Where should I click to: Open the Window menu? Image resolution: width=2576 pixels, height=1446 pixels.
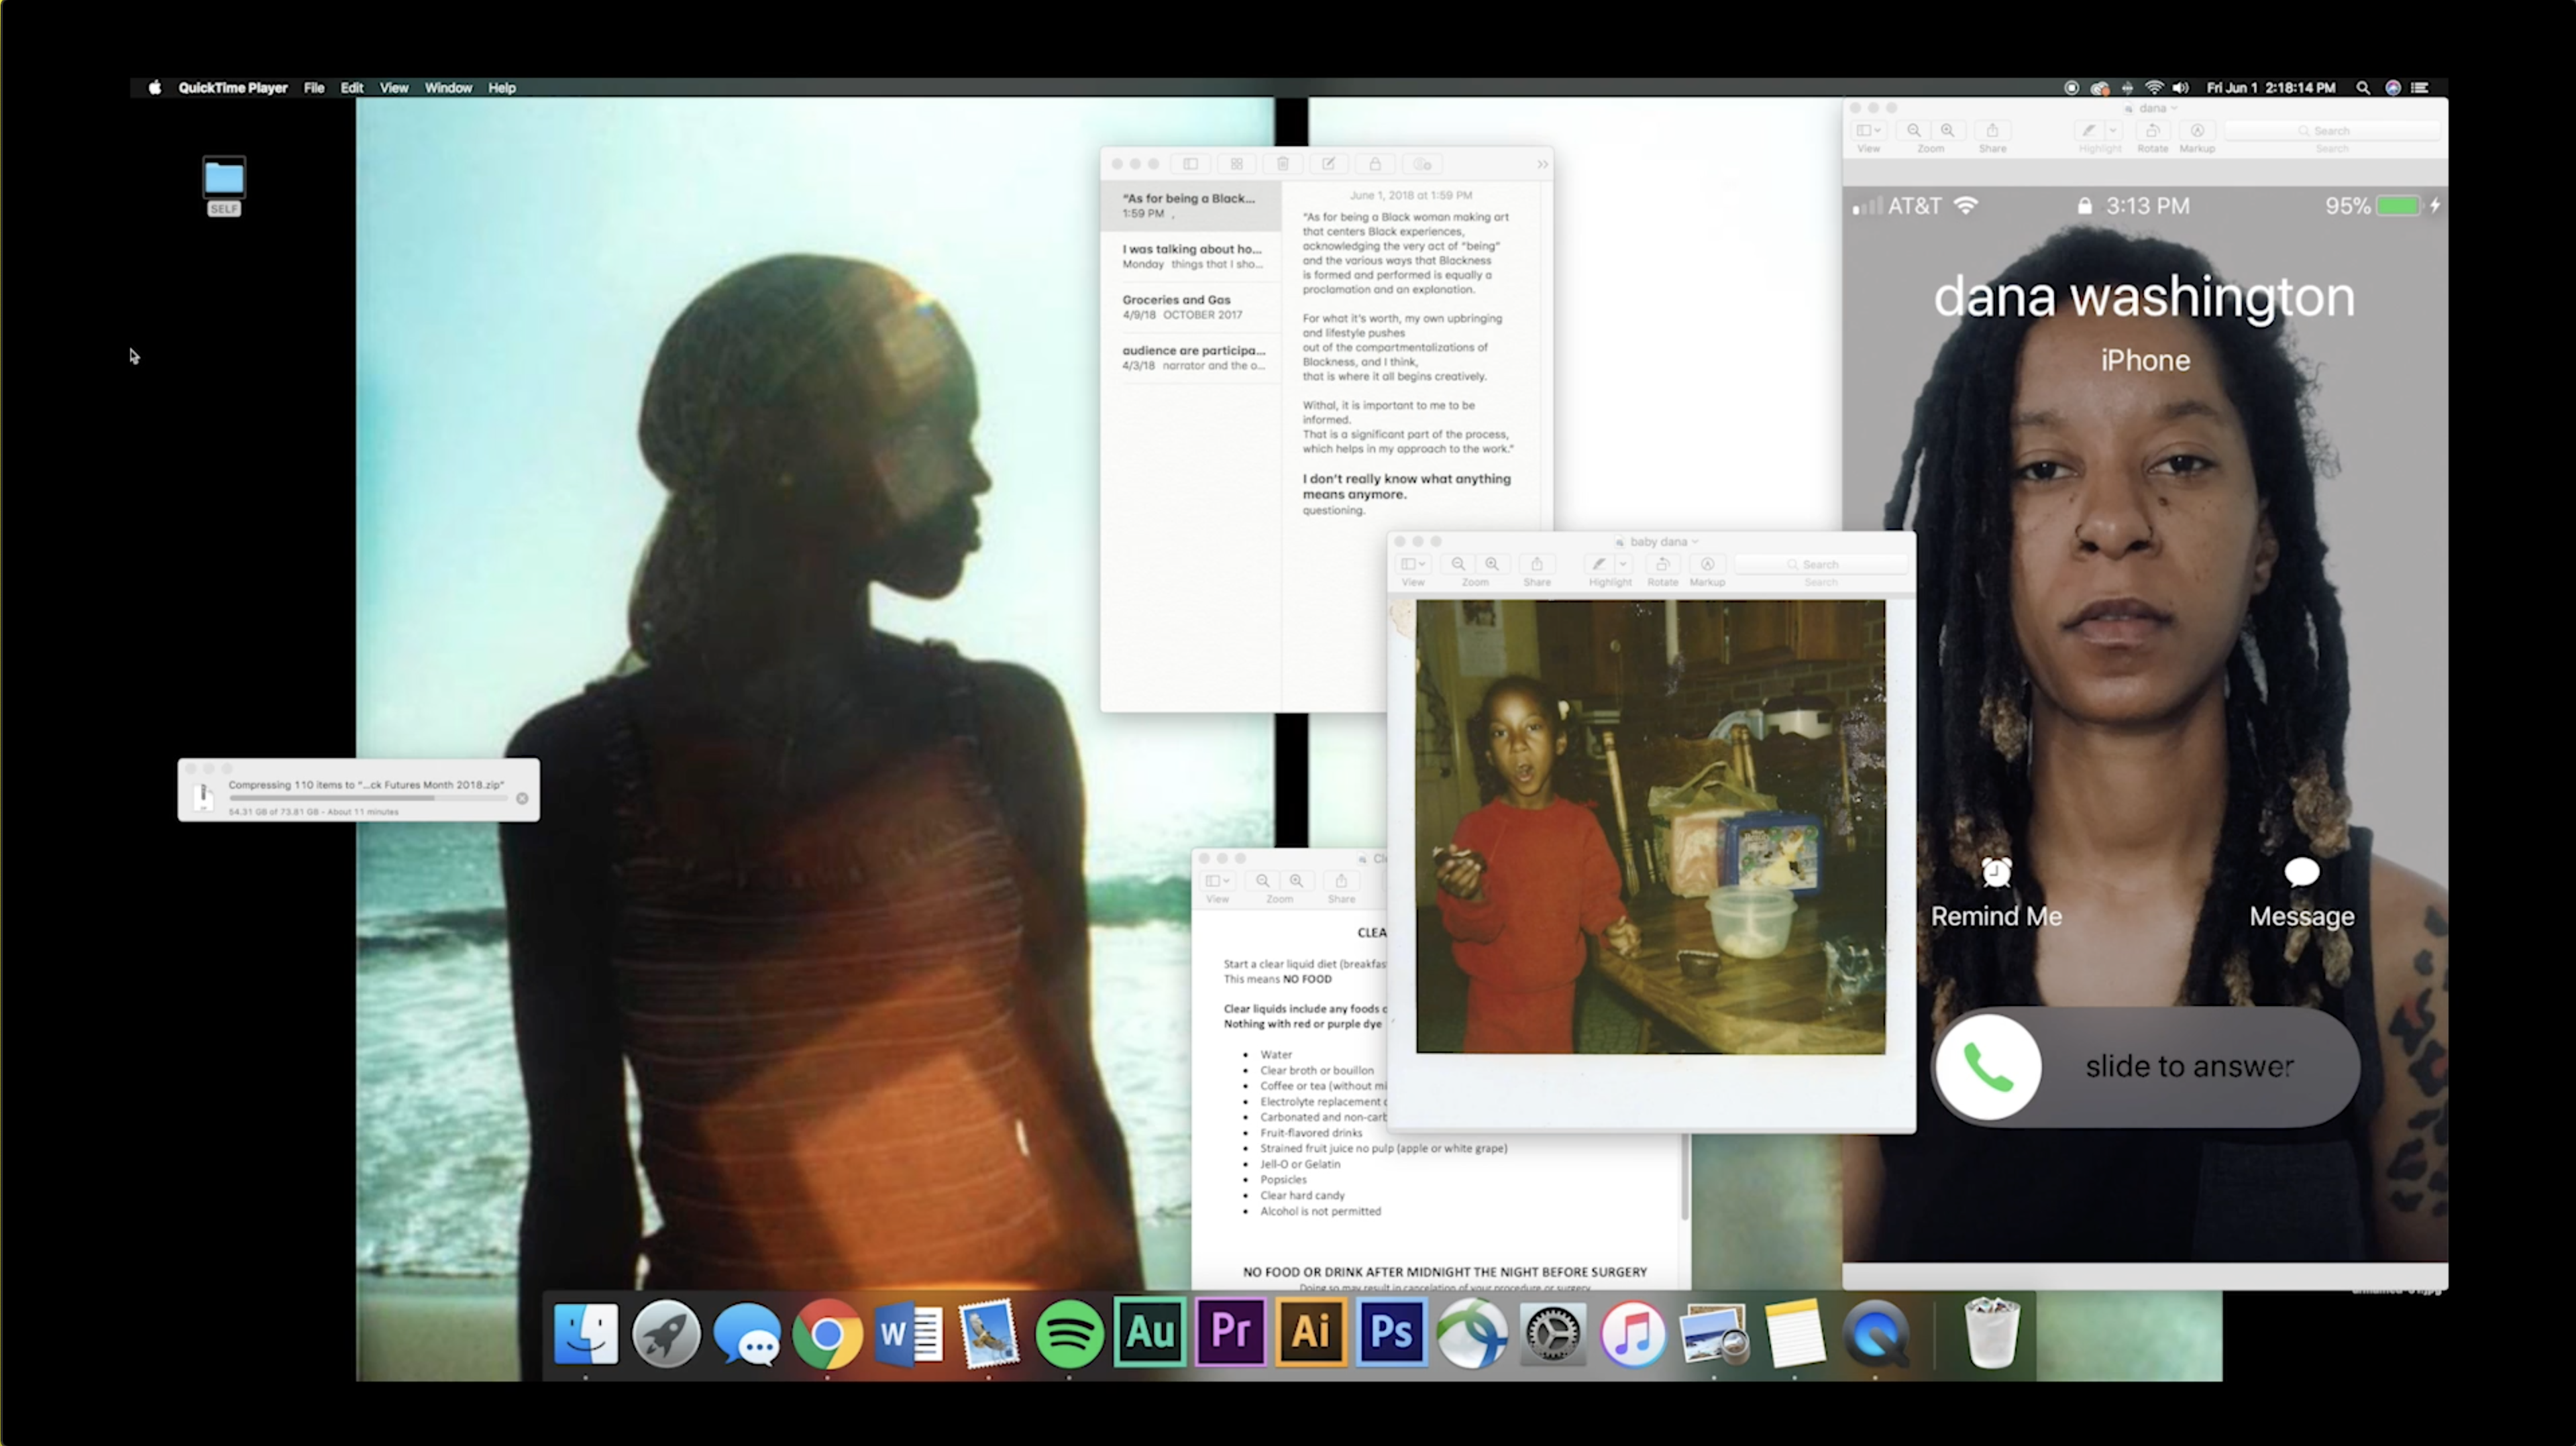click(448, 88)
